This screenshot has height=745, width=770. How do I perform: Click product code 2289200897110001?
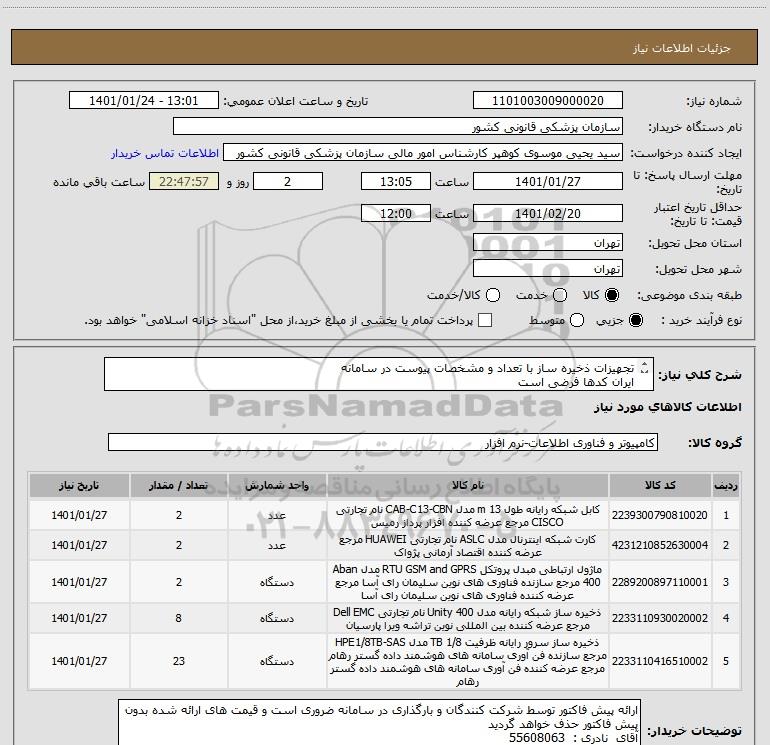(660, 582)
